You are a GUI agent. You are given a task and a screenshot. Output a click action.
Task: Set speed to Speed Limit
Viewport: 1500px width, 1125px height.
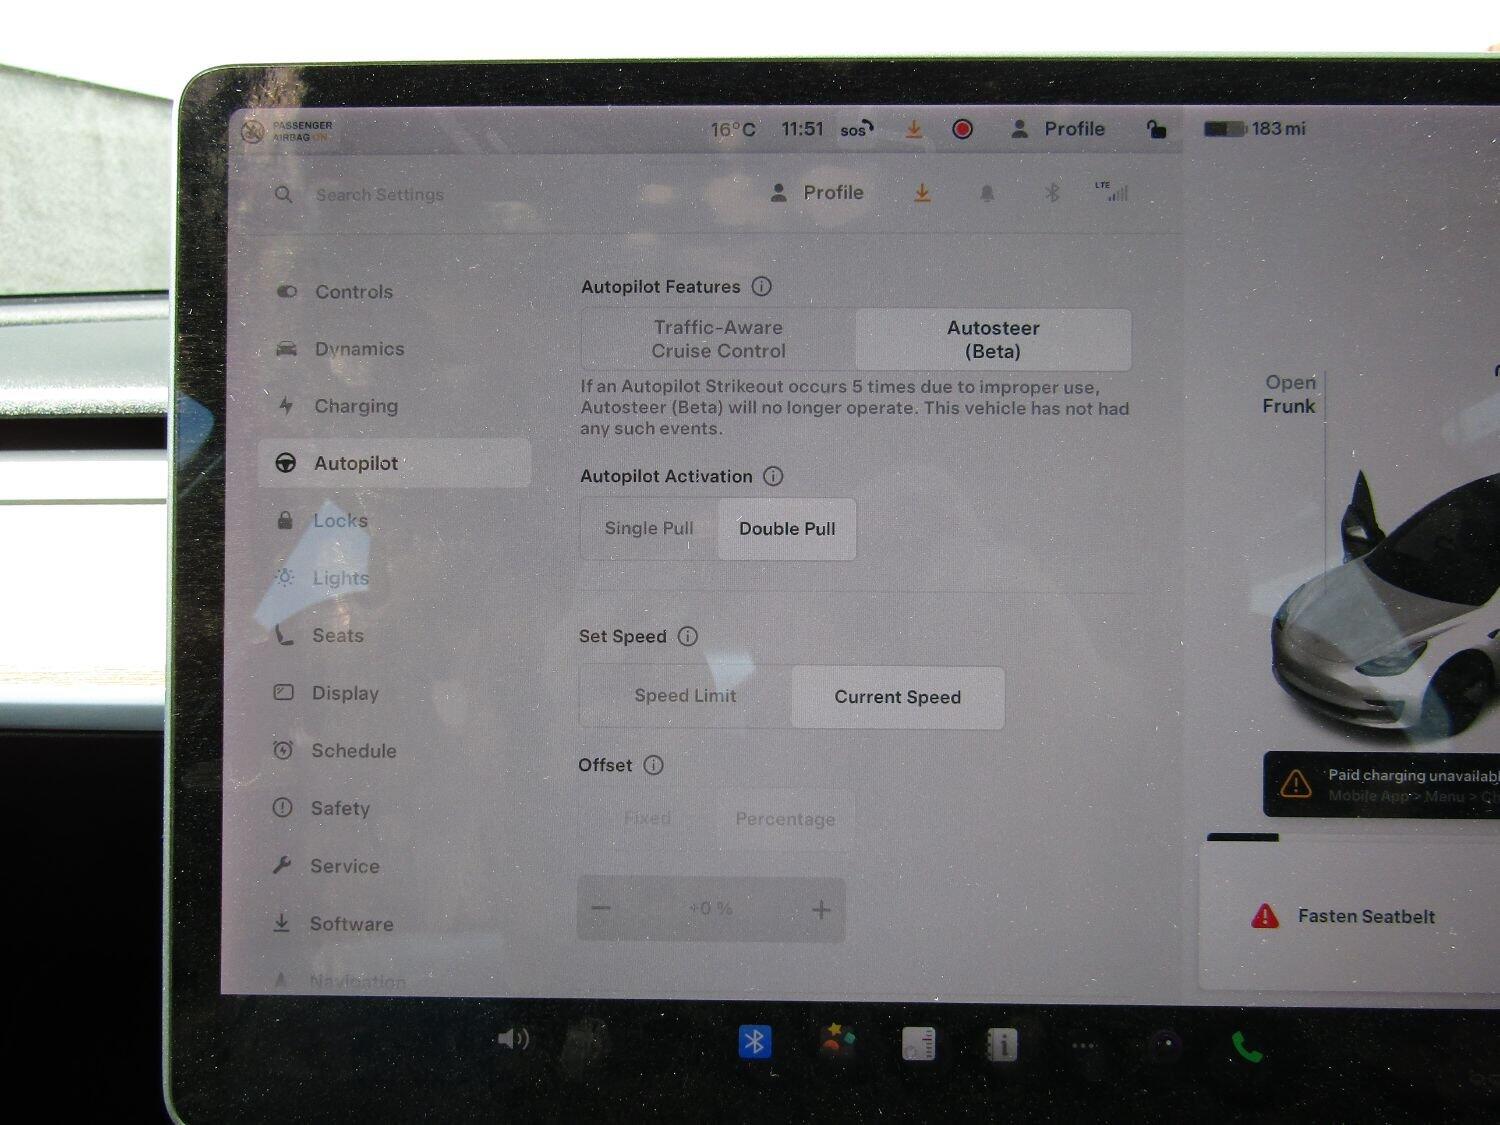(x=685, y=696)
